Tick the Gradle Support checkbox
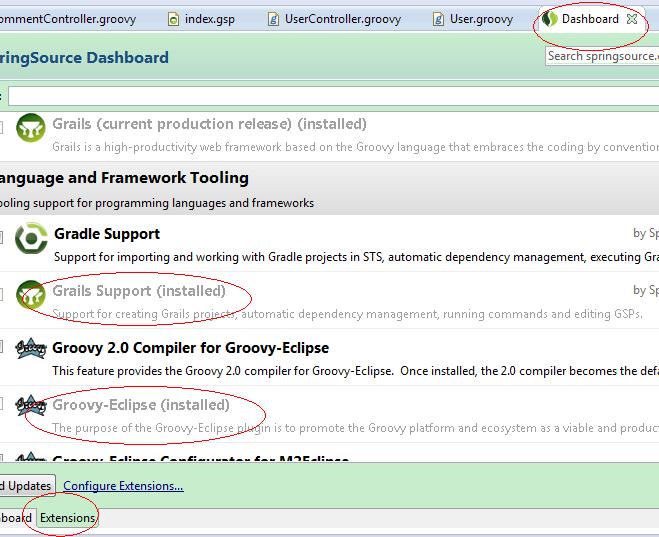 (x=1, y=237)
